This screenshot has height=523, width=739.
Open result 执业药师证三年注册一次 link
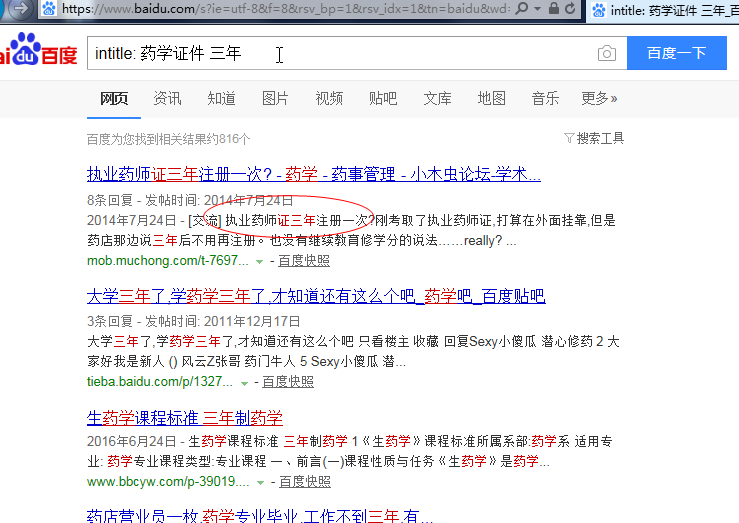tap(314, 174)
